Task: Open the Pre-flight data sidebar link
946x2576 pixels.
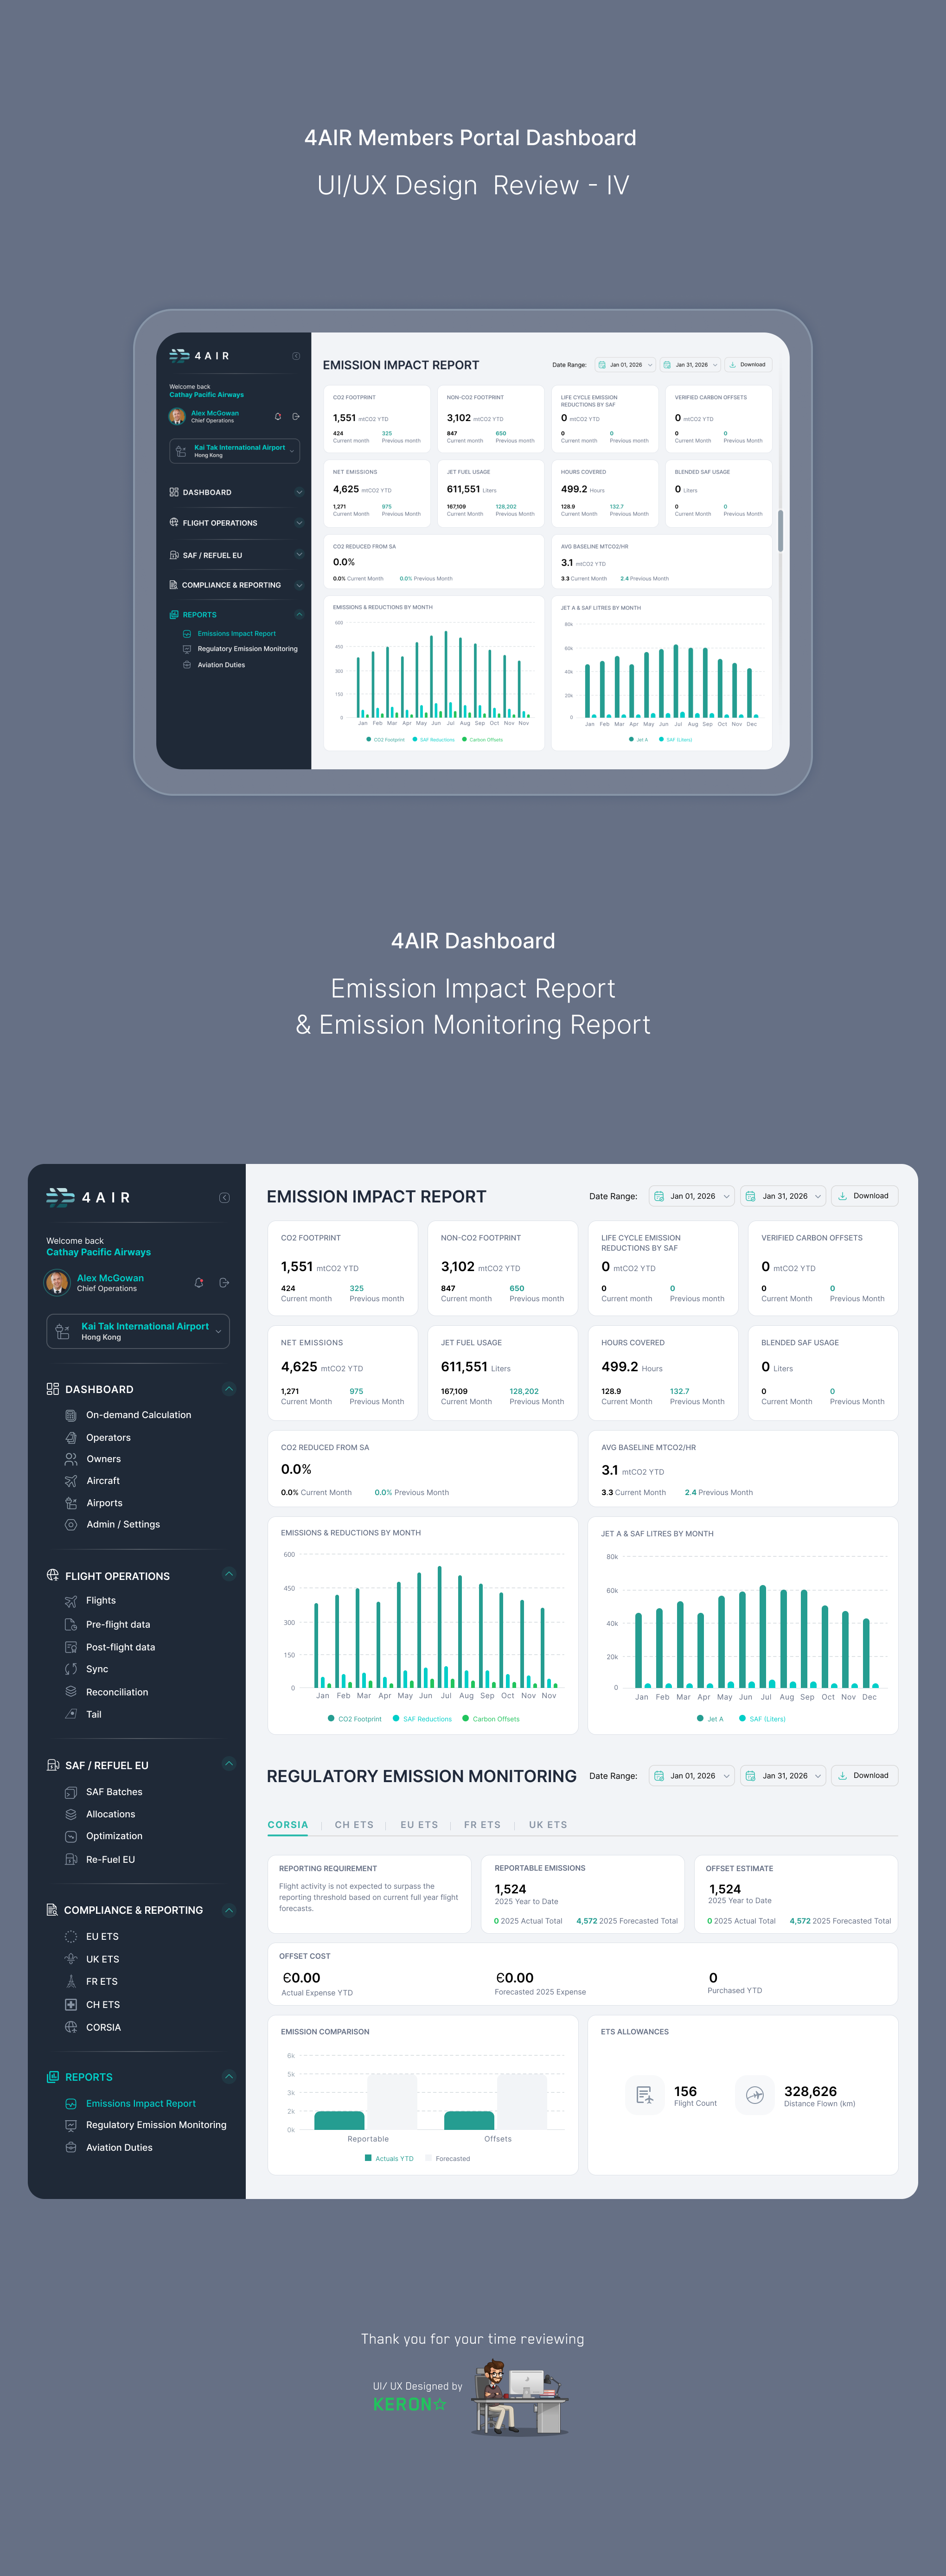Action: tap(118, 1625)
